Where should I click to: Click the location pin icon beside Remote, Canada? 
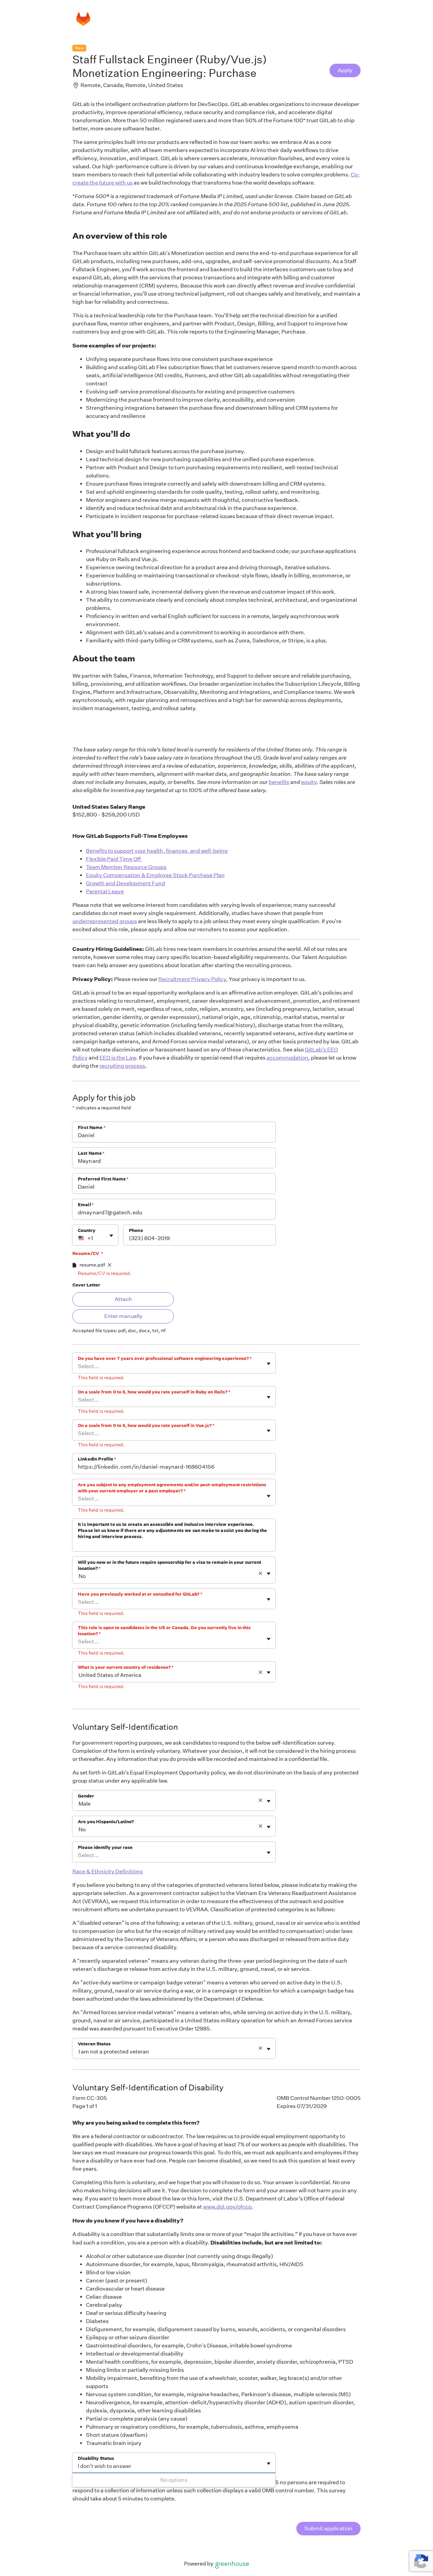[75, 85]
